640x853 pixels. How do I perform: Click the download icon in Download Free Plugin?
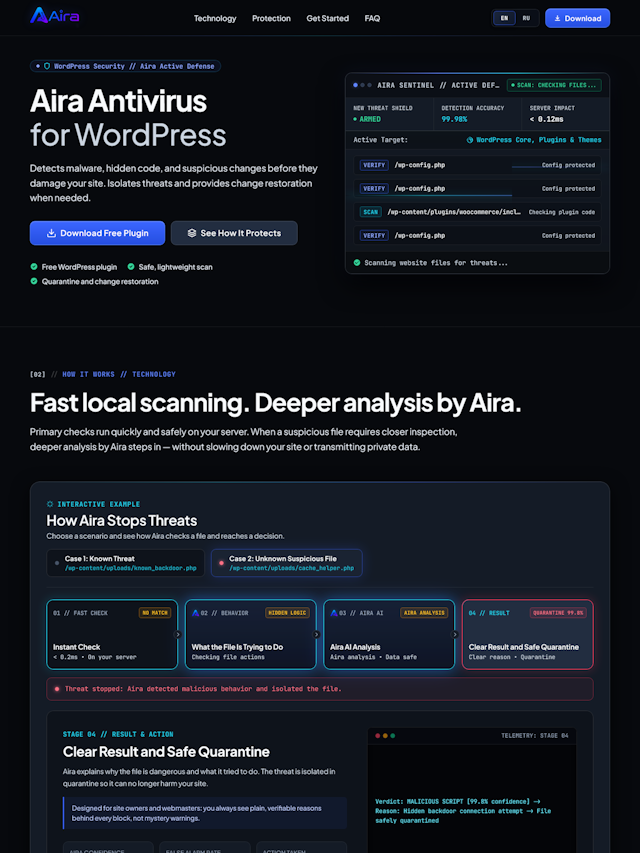[x=51, y=233]
